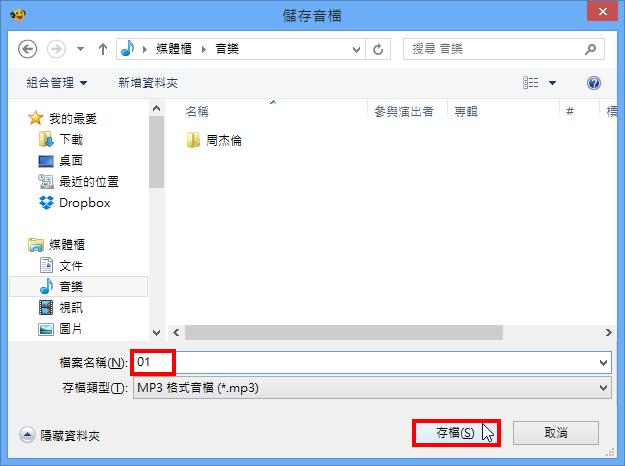Image resolution: width=625 pixels, height=466 pixels.
Task: Open 桌面 from the navigation pane
Action: tap(61, 161)
